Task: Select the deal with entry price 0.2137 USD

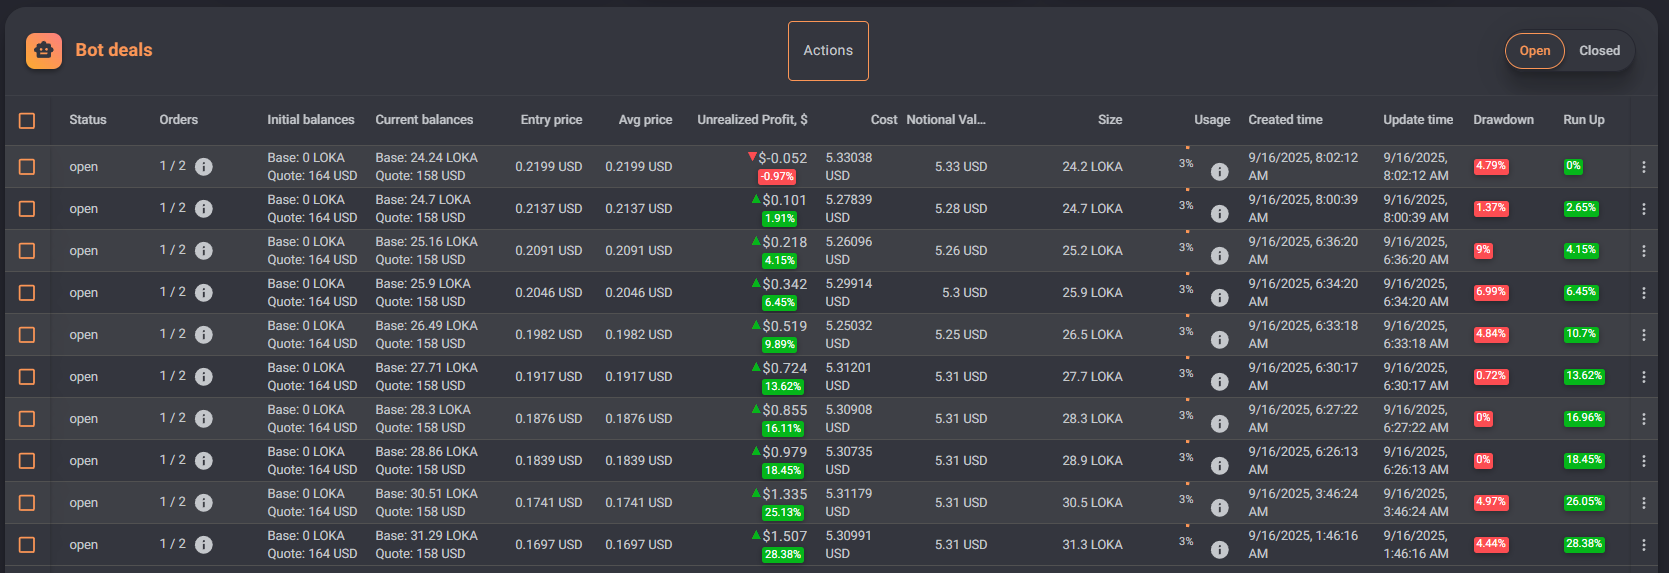Action: coord(27,209)
